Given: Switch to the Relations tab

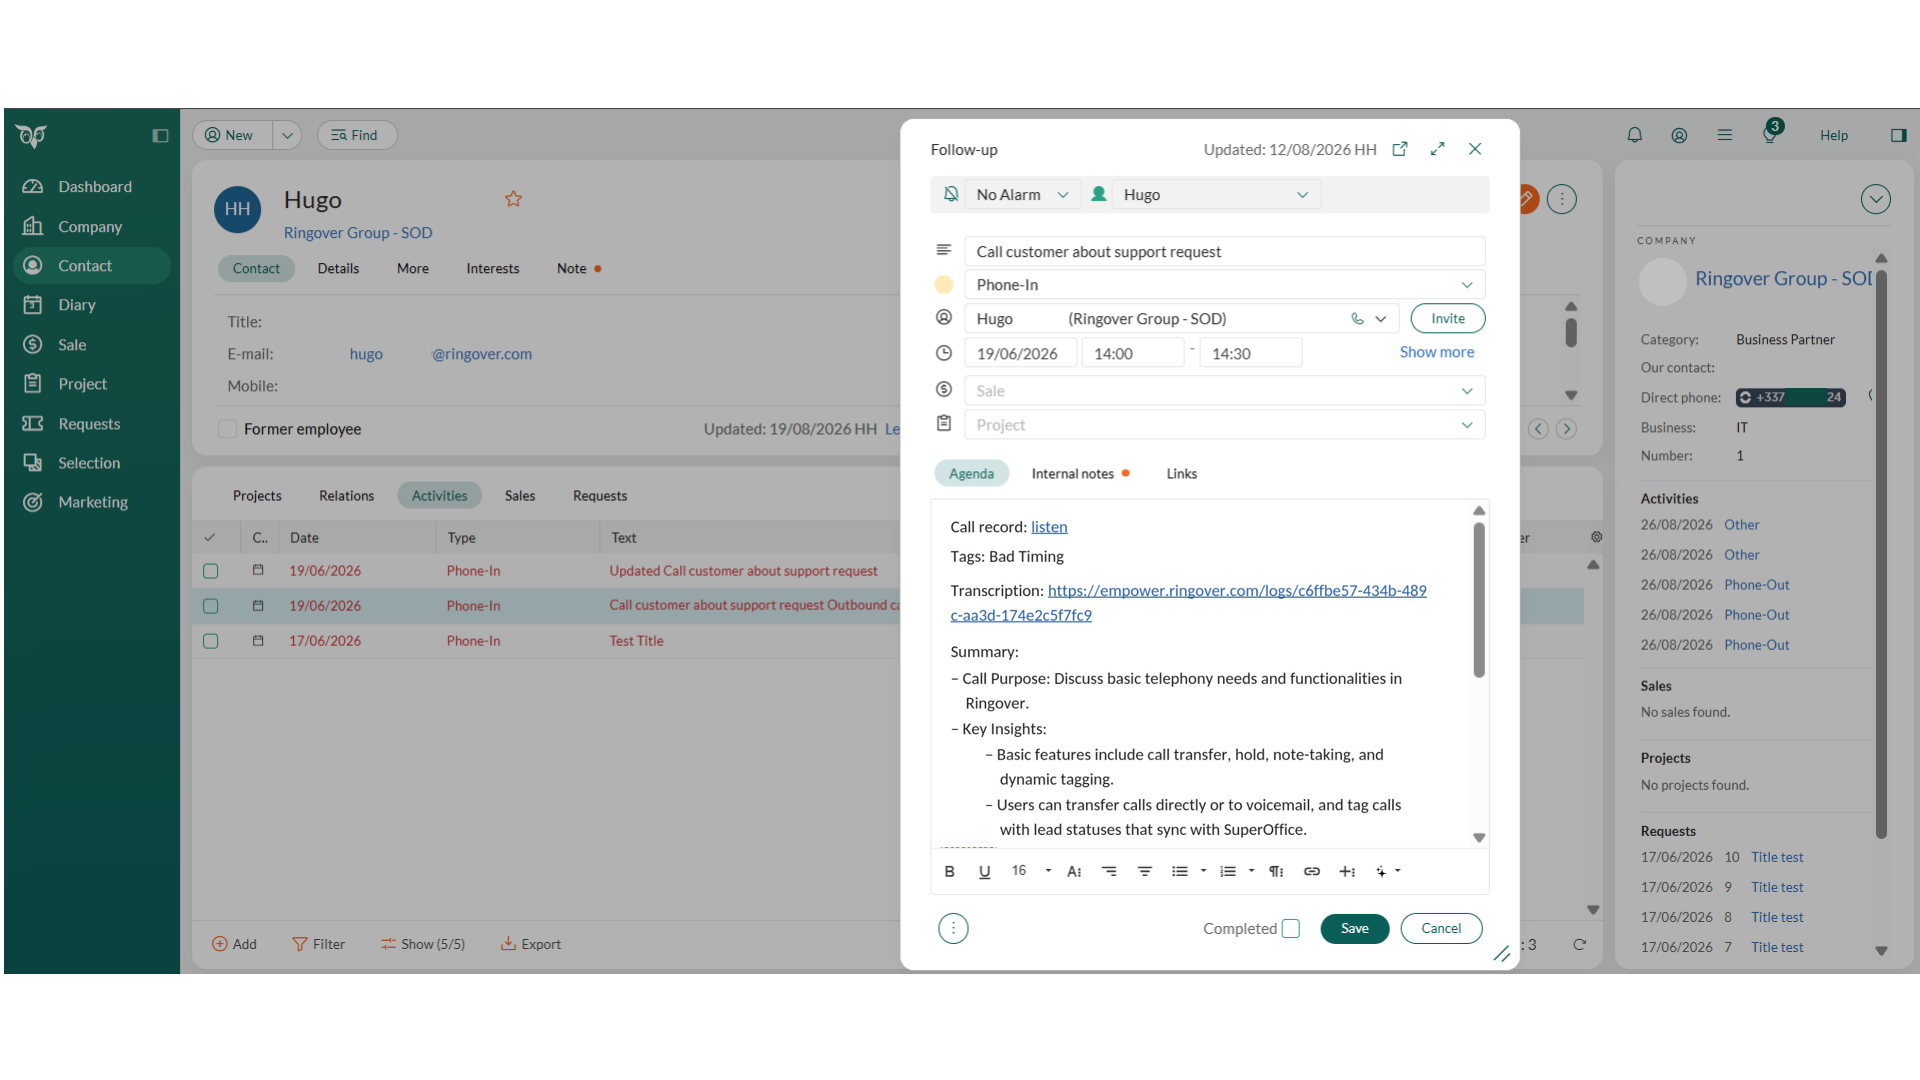Looking at the screenshot, I should click(346, 496).
